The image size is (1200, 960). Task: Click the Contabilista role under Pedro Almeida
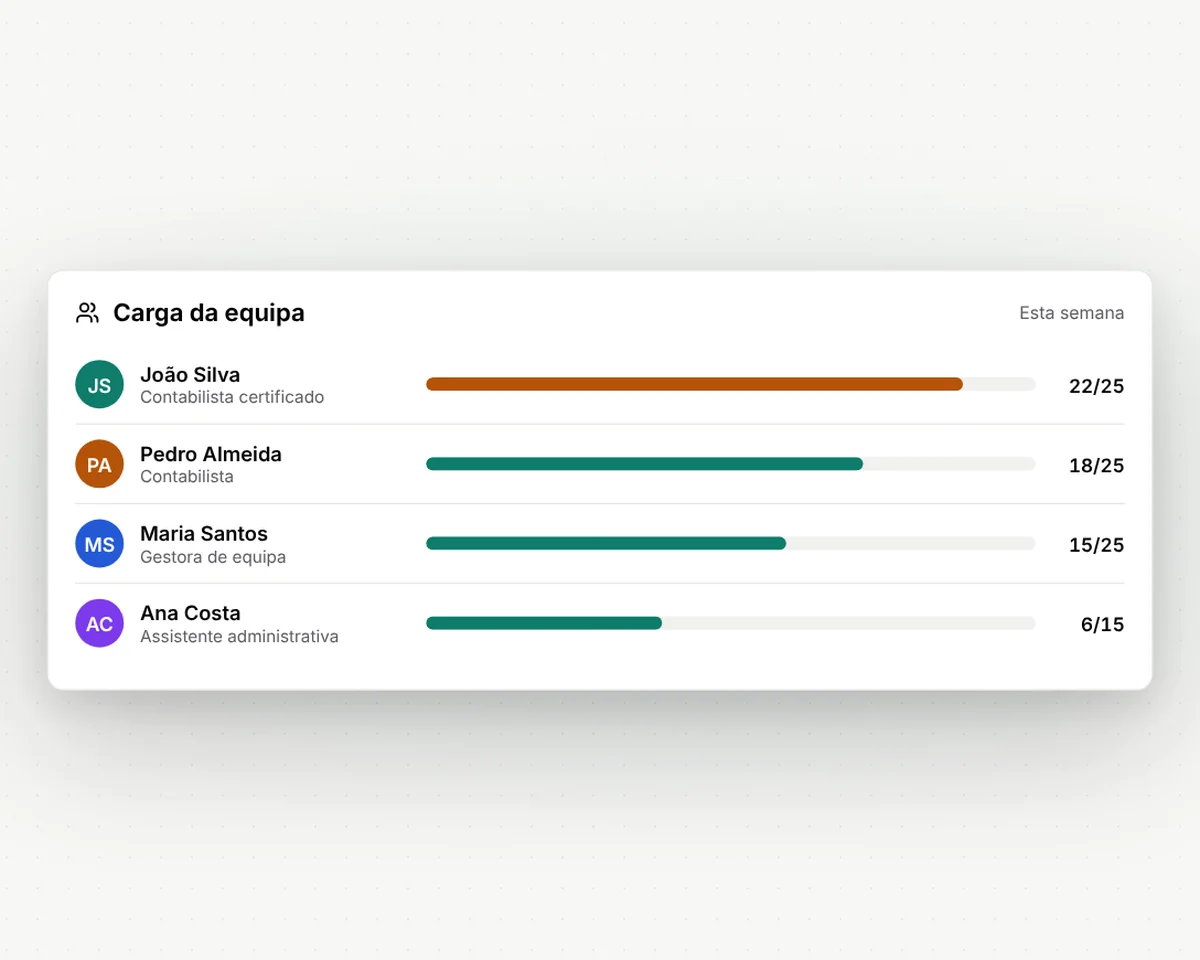[187, 477]
